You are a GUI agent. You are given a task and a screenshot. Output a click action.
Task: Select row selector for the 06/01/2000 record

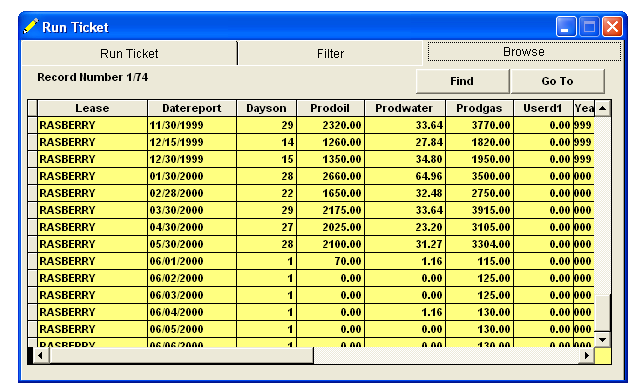(33, 261)
